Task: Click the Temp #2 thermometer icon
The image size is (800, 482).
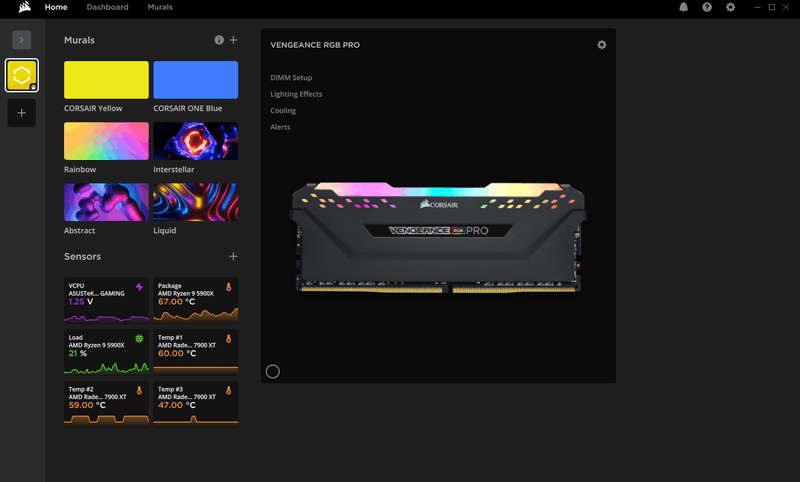Action: click(x=139, y=390)
